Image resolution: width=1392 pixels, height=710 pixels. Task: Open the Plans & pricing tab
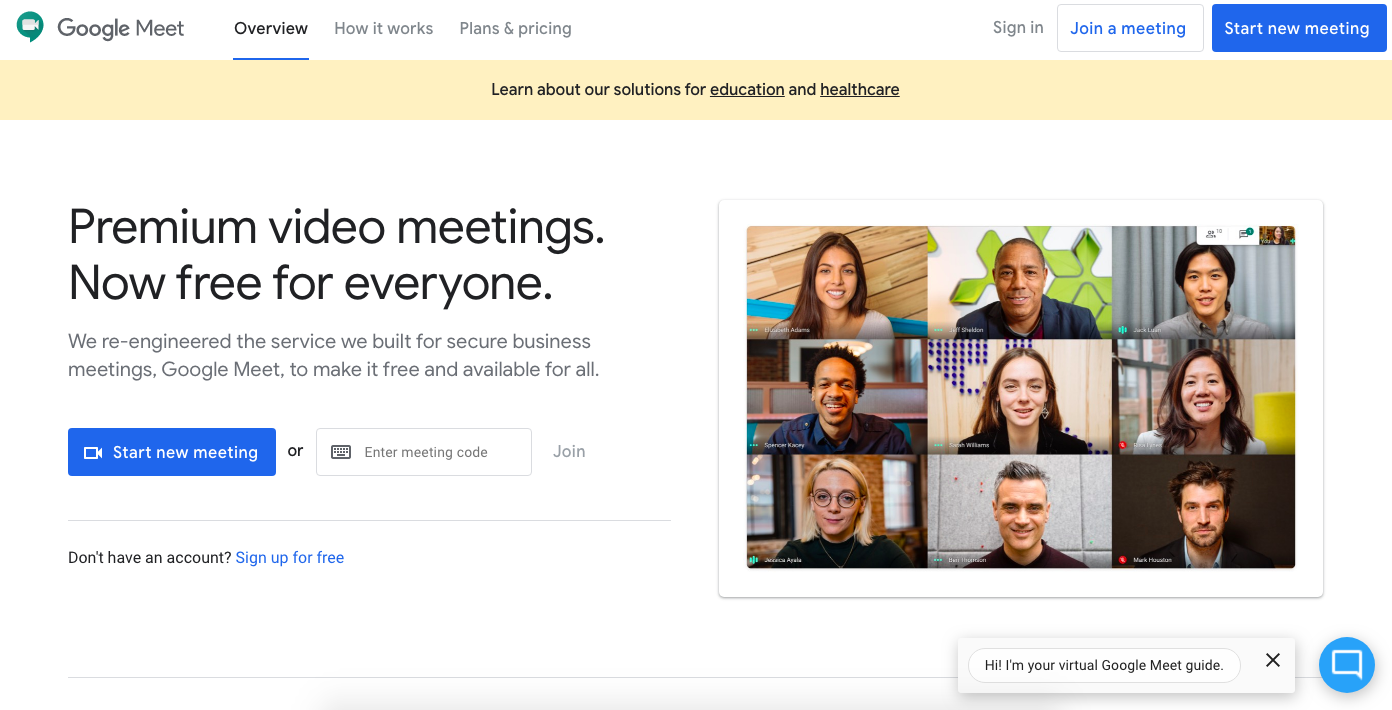(515, 28)
